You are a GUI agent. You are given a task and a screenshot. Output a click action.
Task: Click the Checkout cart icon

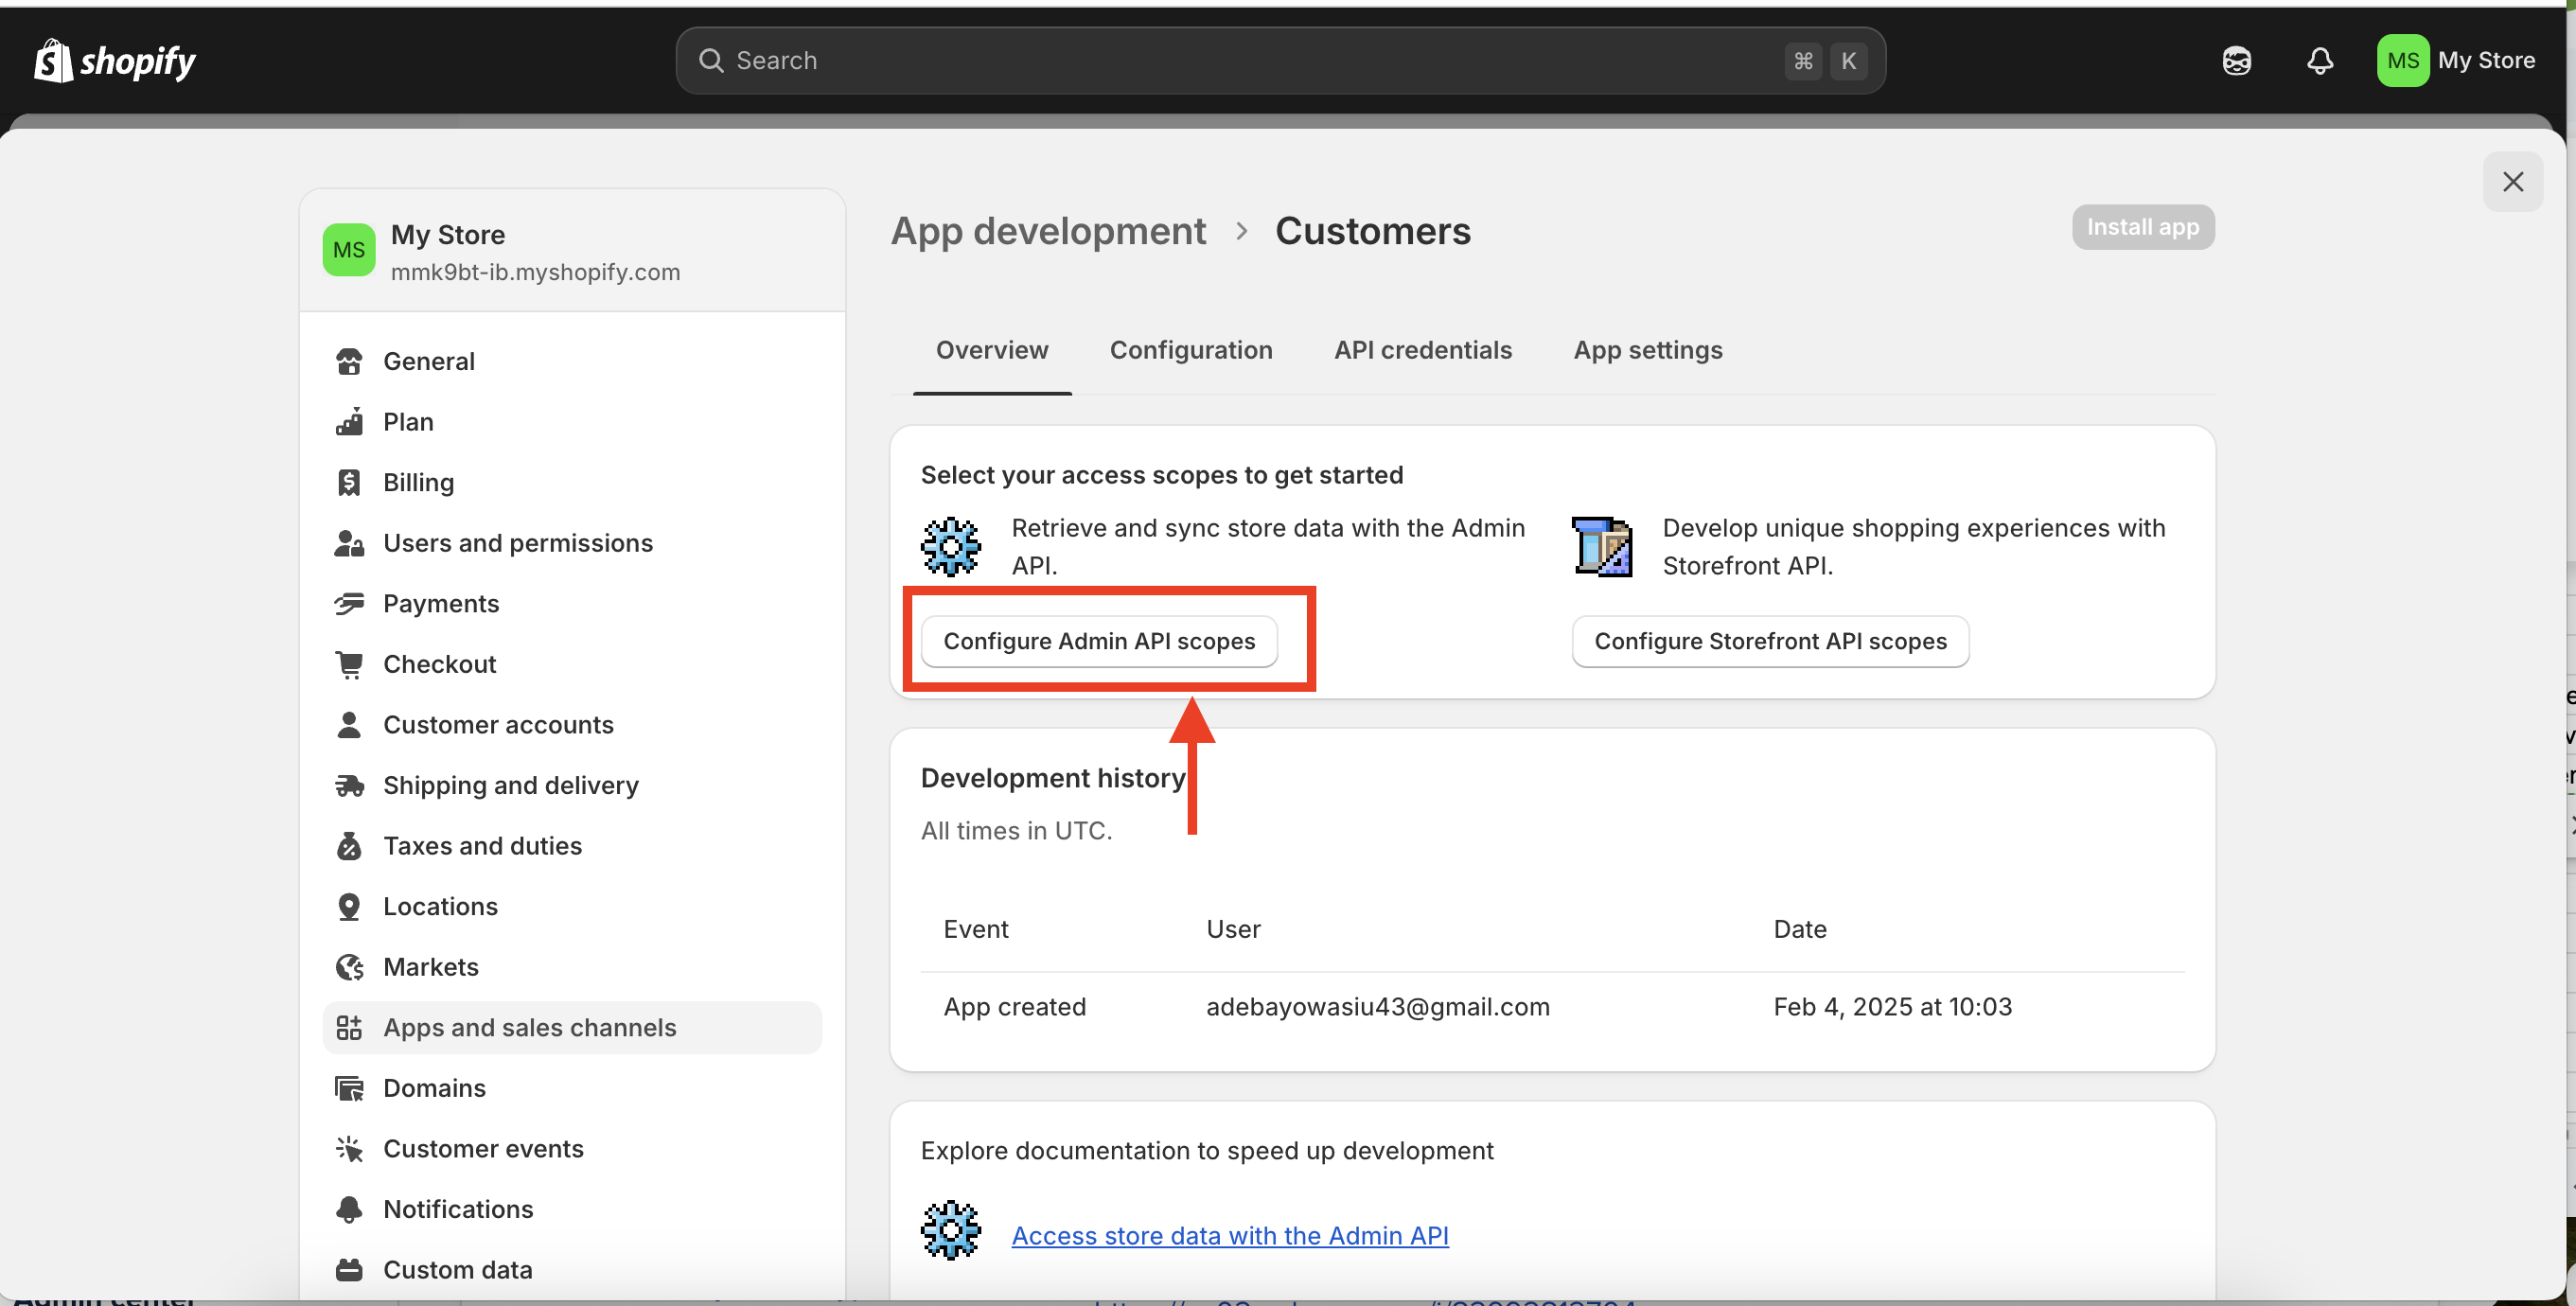(349, 664)
